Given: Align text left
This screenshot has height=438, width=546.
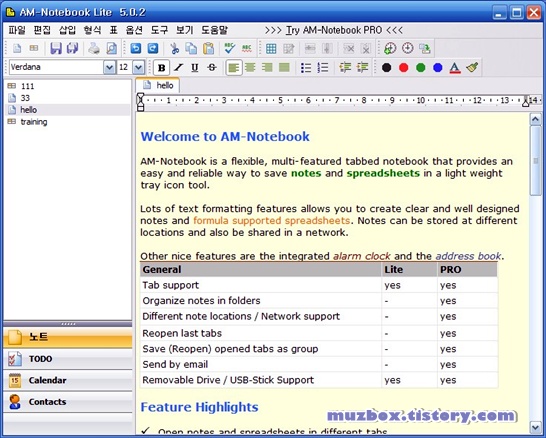Looking at the screenshot, I should point(233,68).
